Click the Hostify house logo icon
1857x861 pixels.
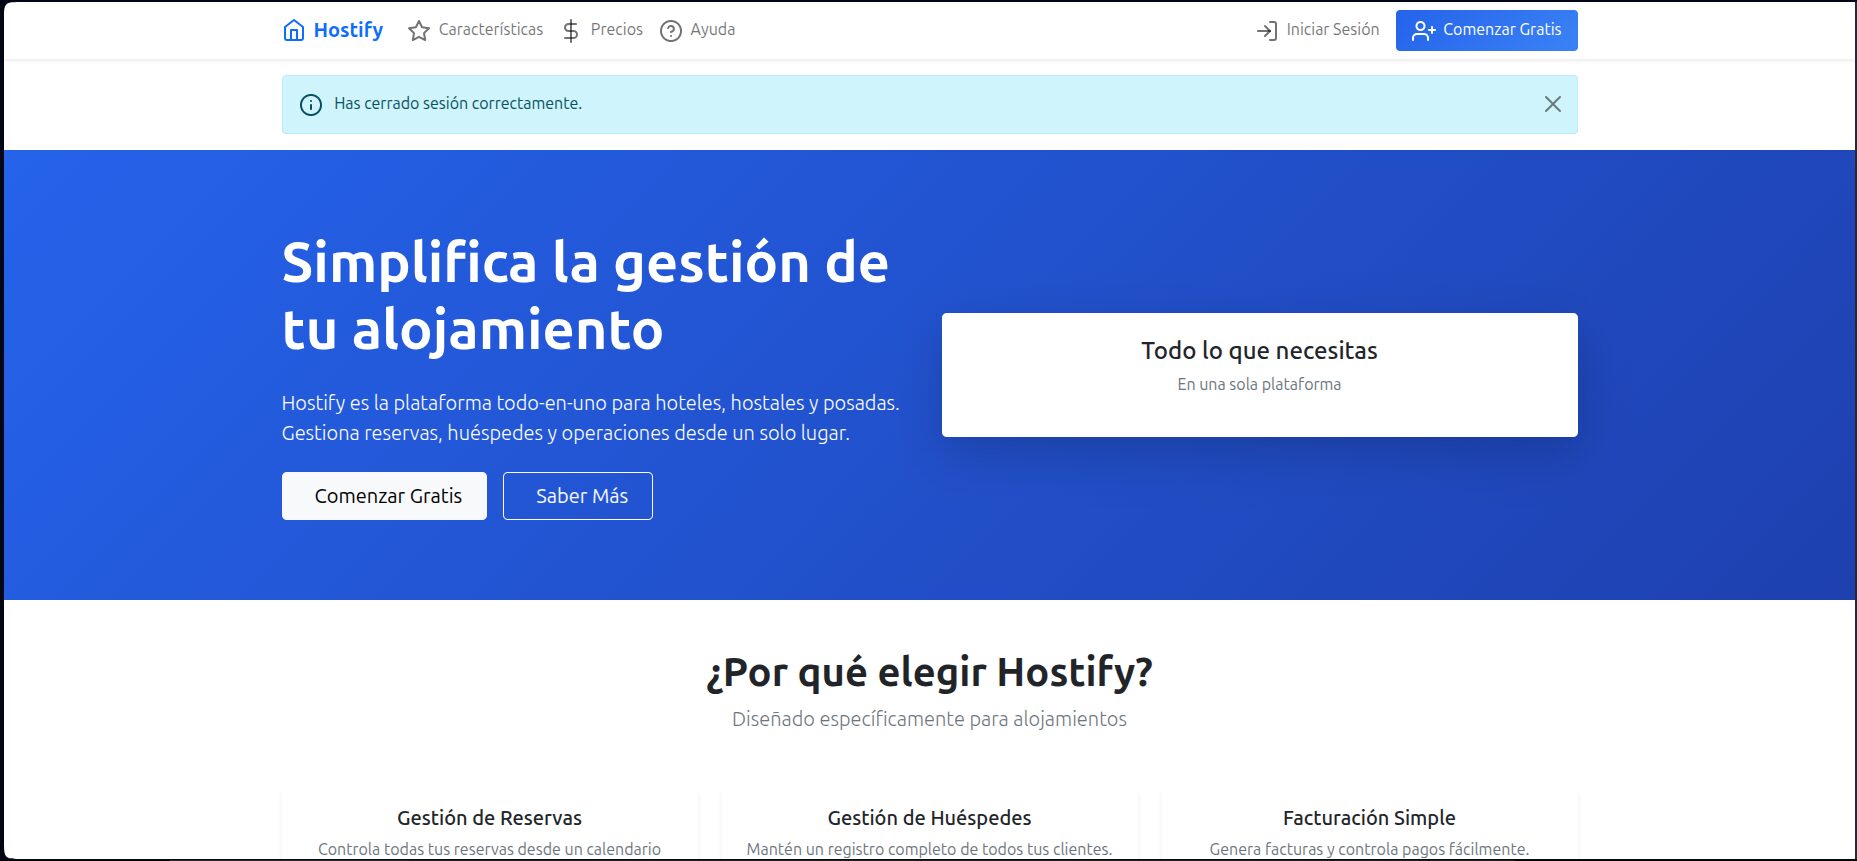coord(293,30)
